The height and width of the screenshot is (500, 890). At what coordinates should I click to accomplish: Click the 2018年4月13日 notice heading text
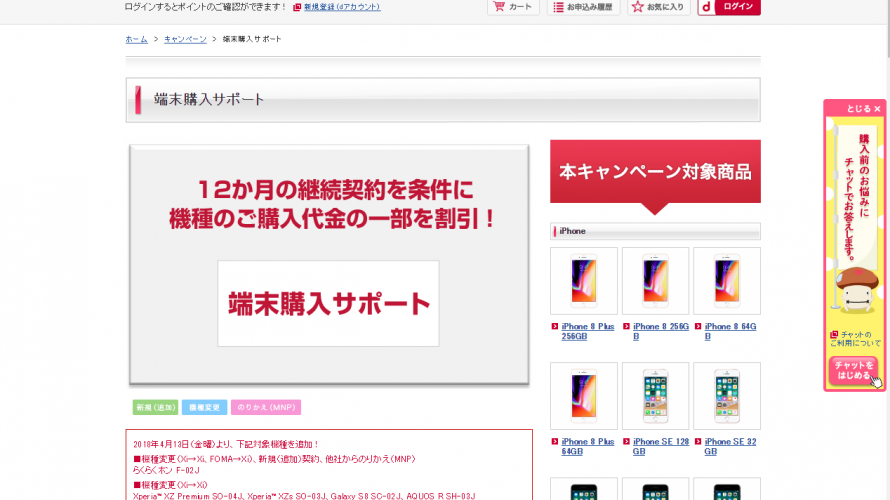tap(226, 444)
